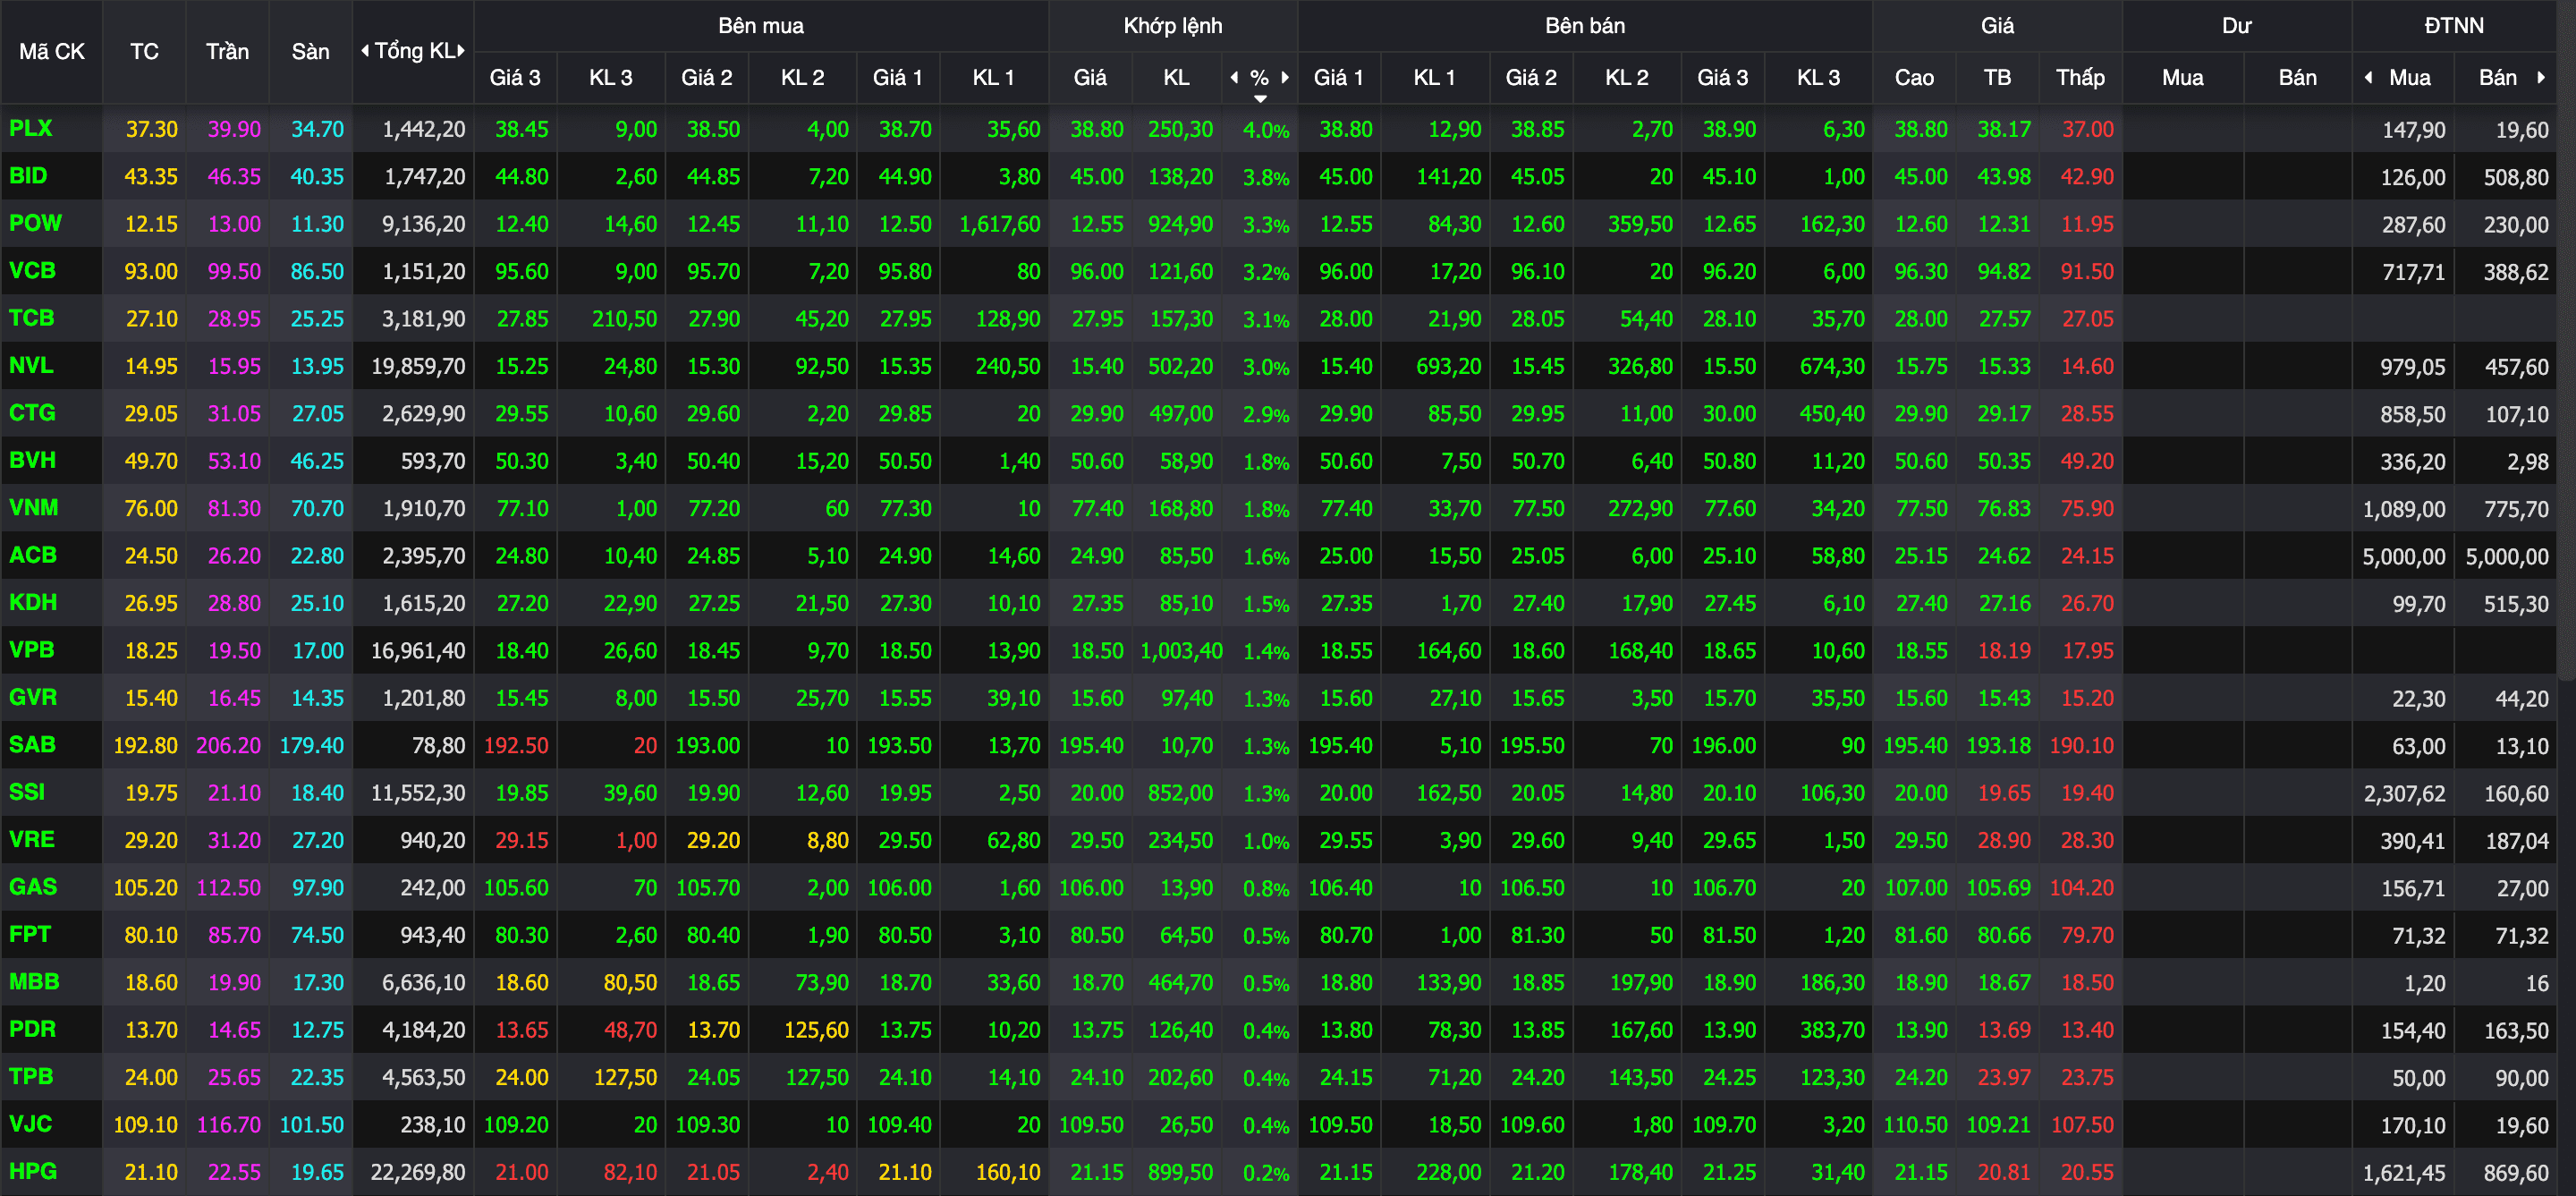The height and width of the screenshot is (1196, 2576).
Task: Click the Giá group header
Action: [x=1997, y=26]
